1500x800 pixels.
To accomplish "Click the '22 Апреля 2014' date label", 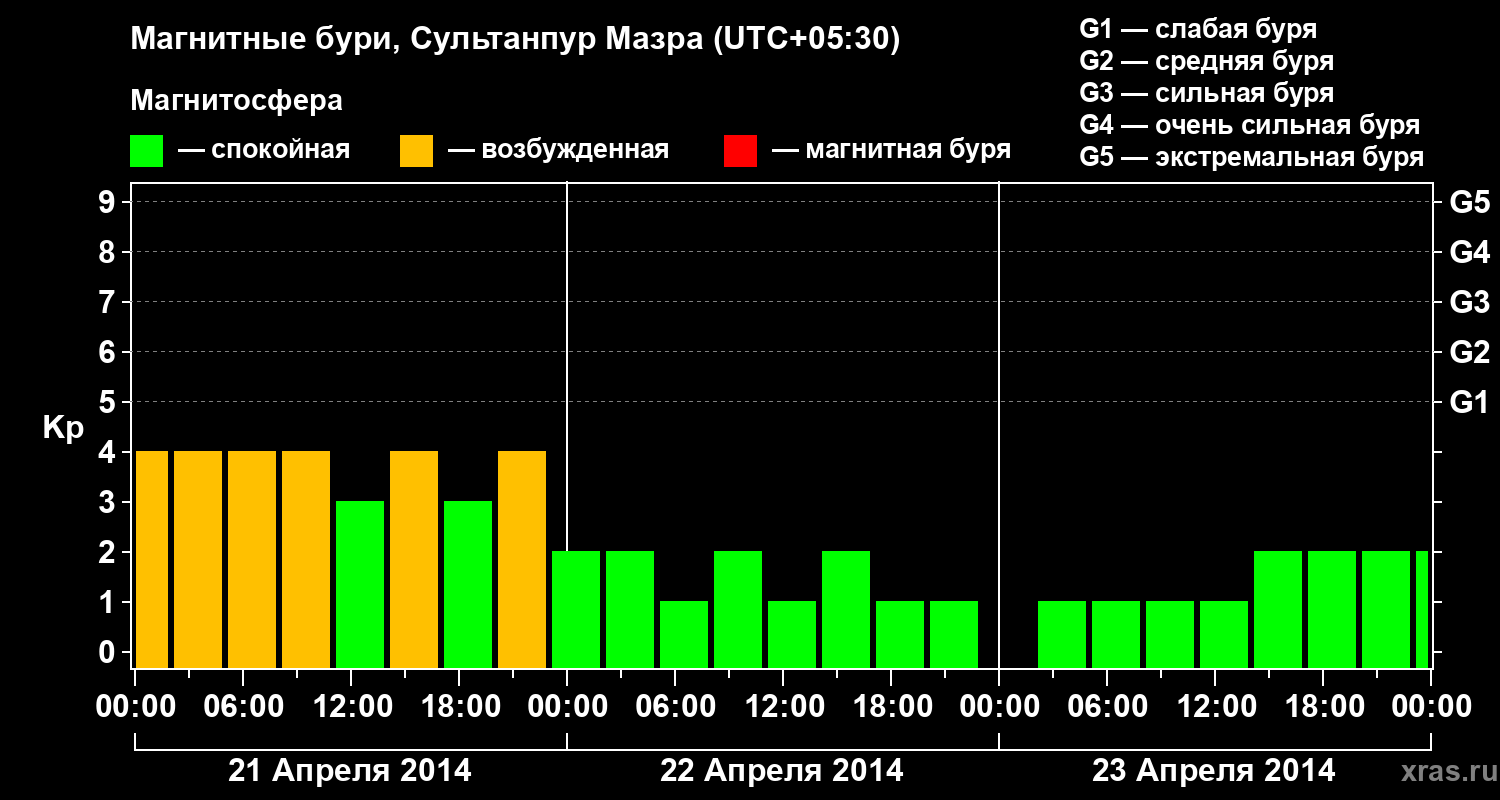I will [782, 770].
